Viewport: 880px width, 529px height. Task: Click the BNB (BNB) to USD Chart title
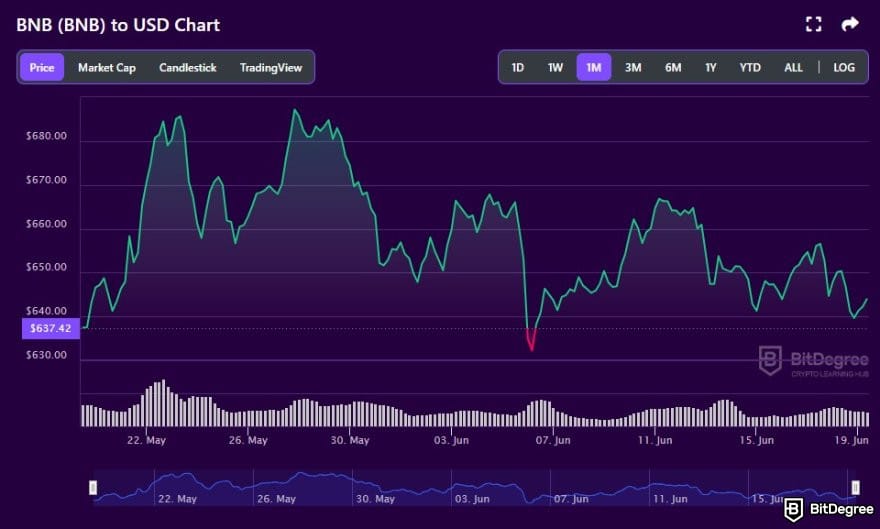click(118, 25)
